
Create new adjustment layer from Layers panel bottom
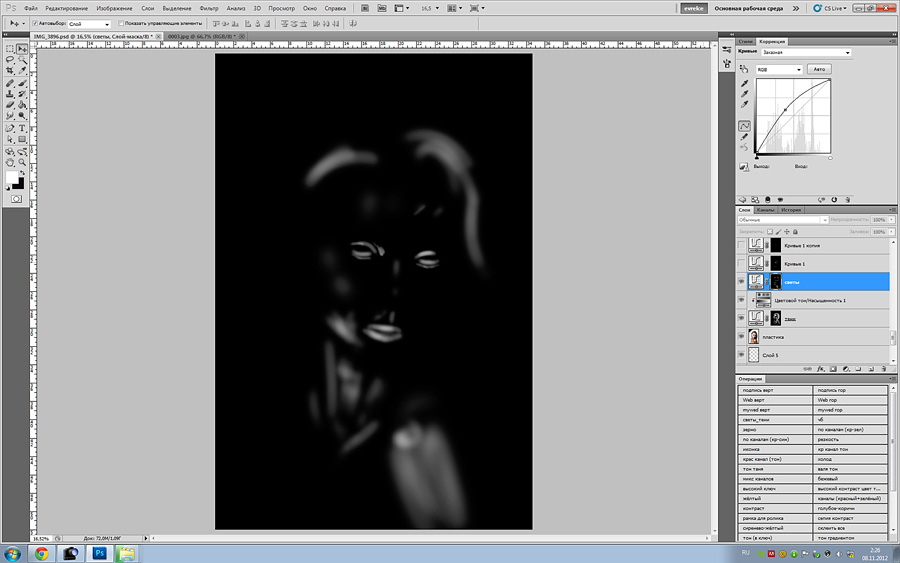tap(846, 369)
